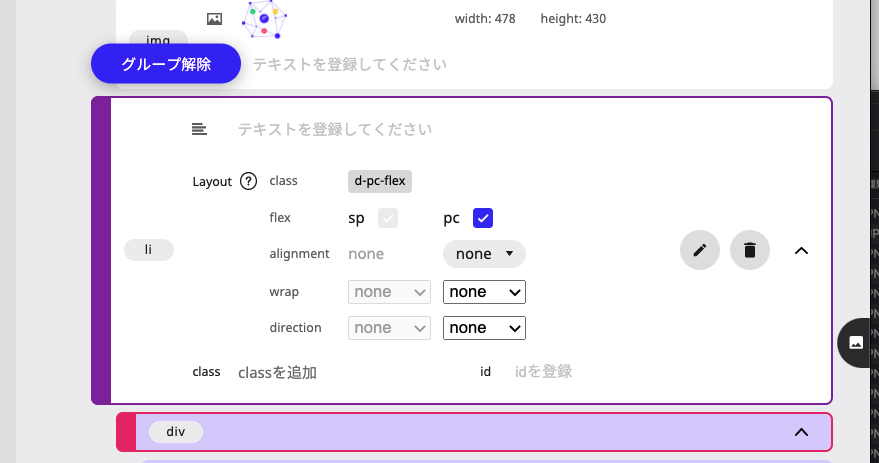Select the img tag label

point(158,39)
